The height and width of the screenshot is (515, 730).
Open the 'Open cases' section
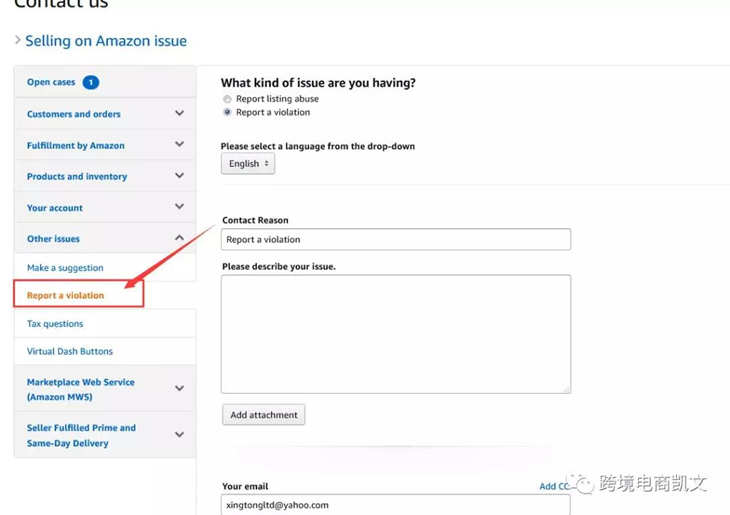click(51, 82)
